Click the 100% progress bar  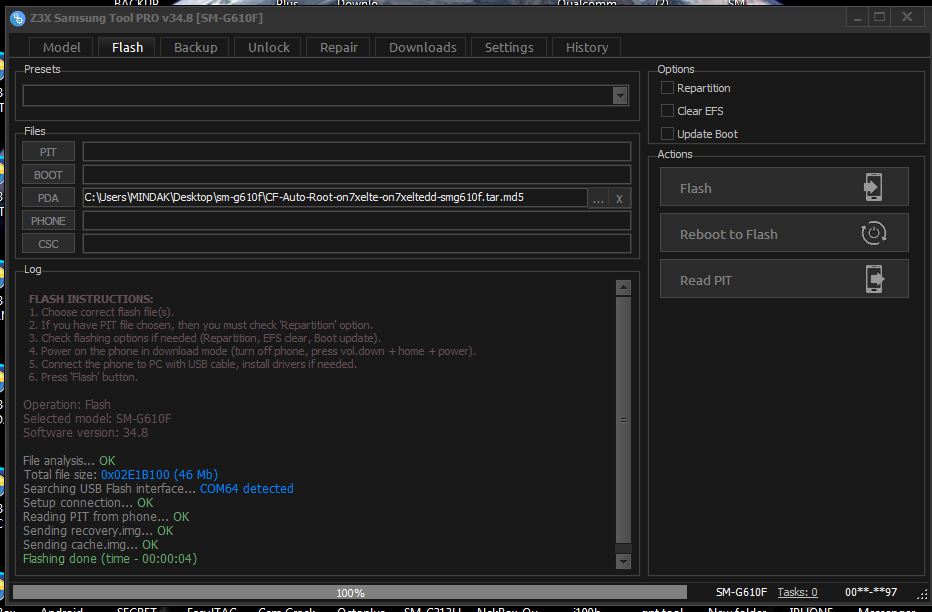pyautogui.click(x=350, y=592)
